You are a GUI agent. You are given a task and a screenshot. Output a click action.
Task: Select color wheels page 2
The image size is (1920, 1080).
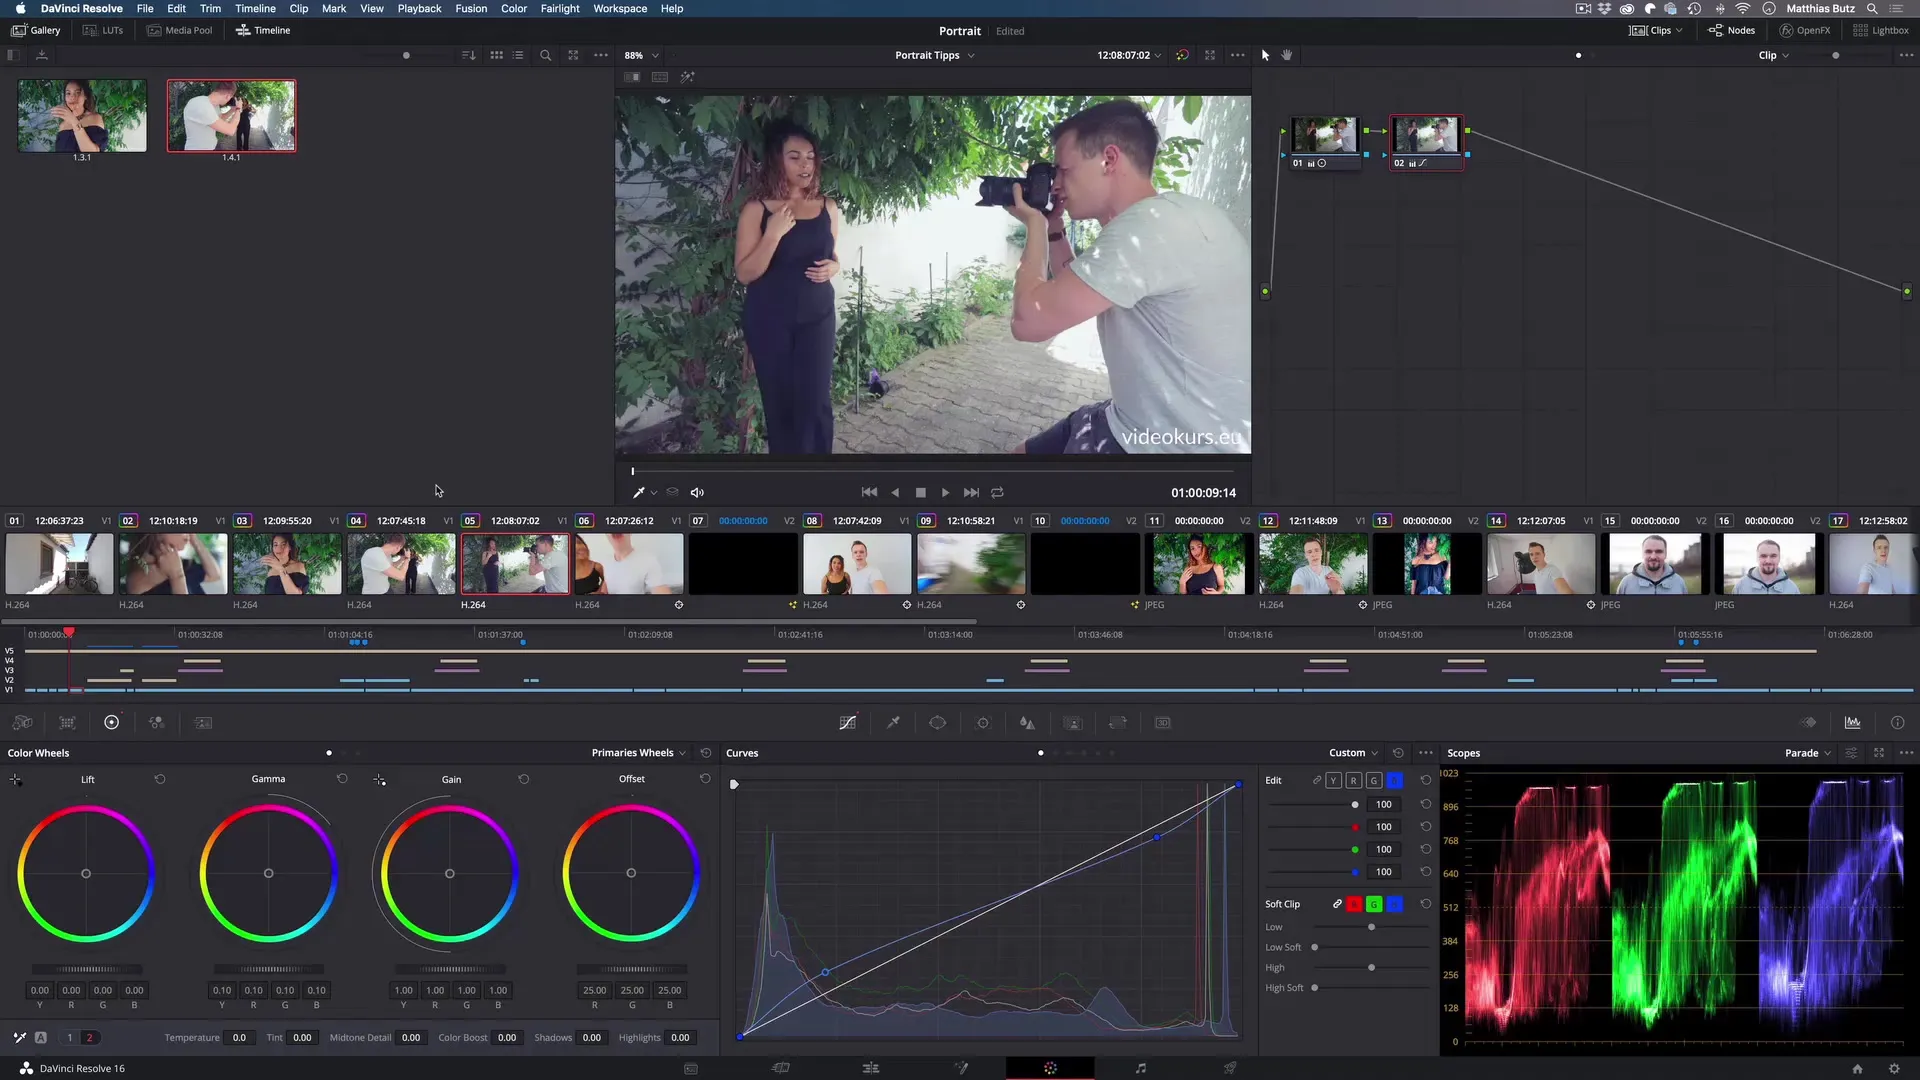point(89,1038)
